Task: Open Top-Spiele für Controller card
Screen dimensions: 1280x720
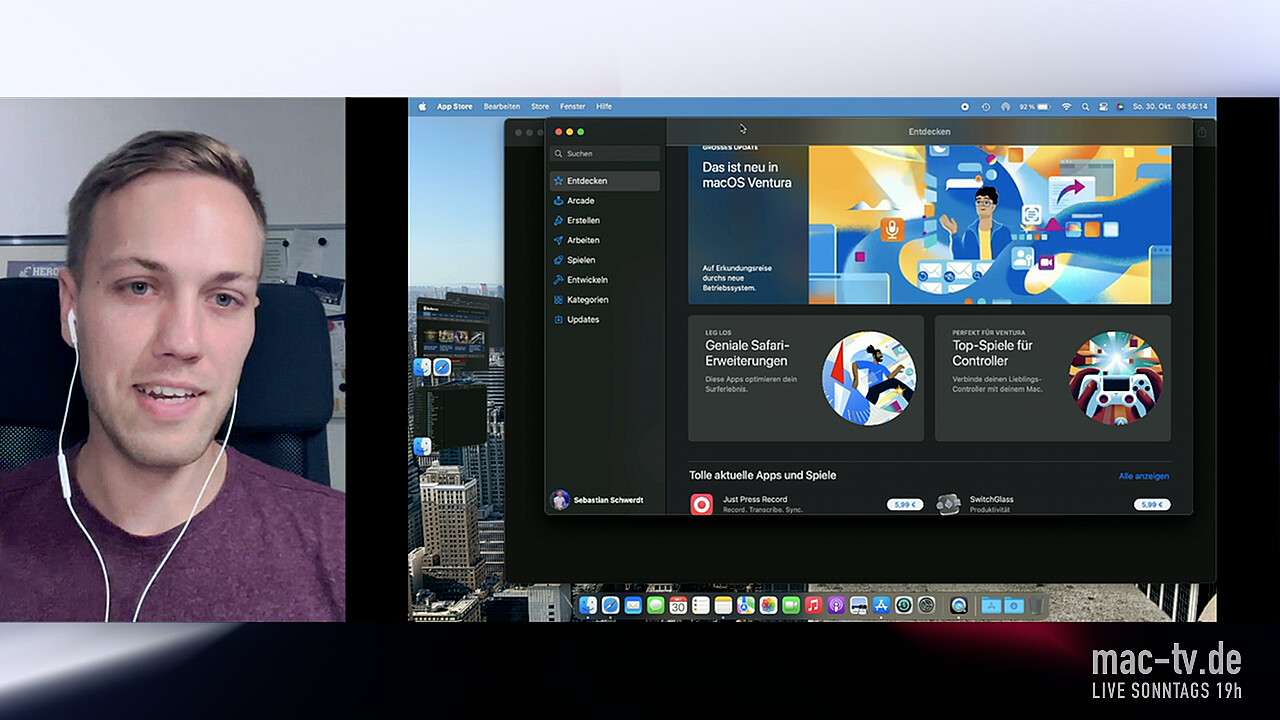Action: pyautogui.click(x=1053, y=378)
